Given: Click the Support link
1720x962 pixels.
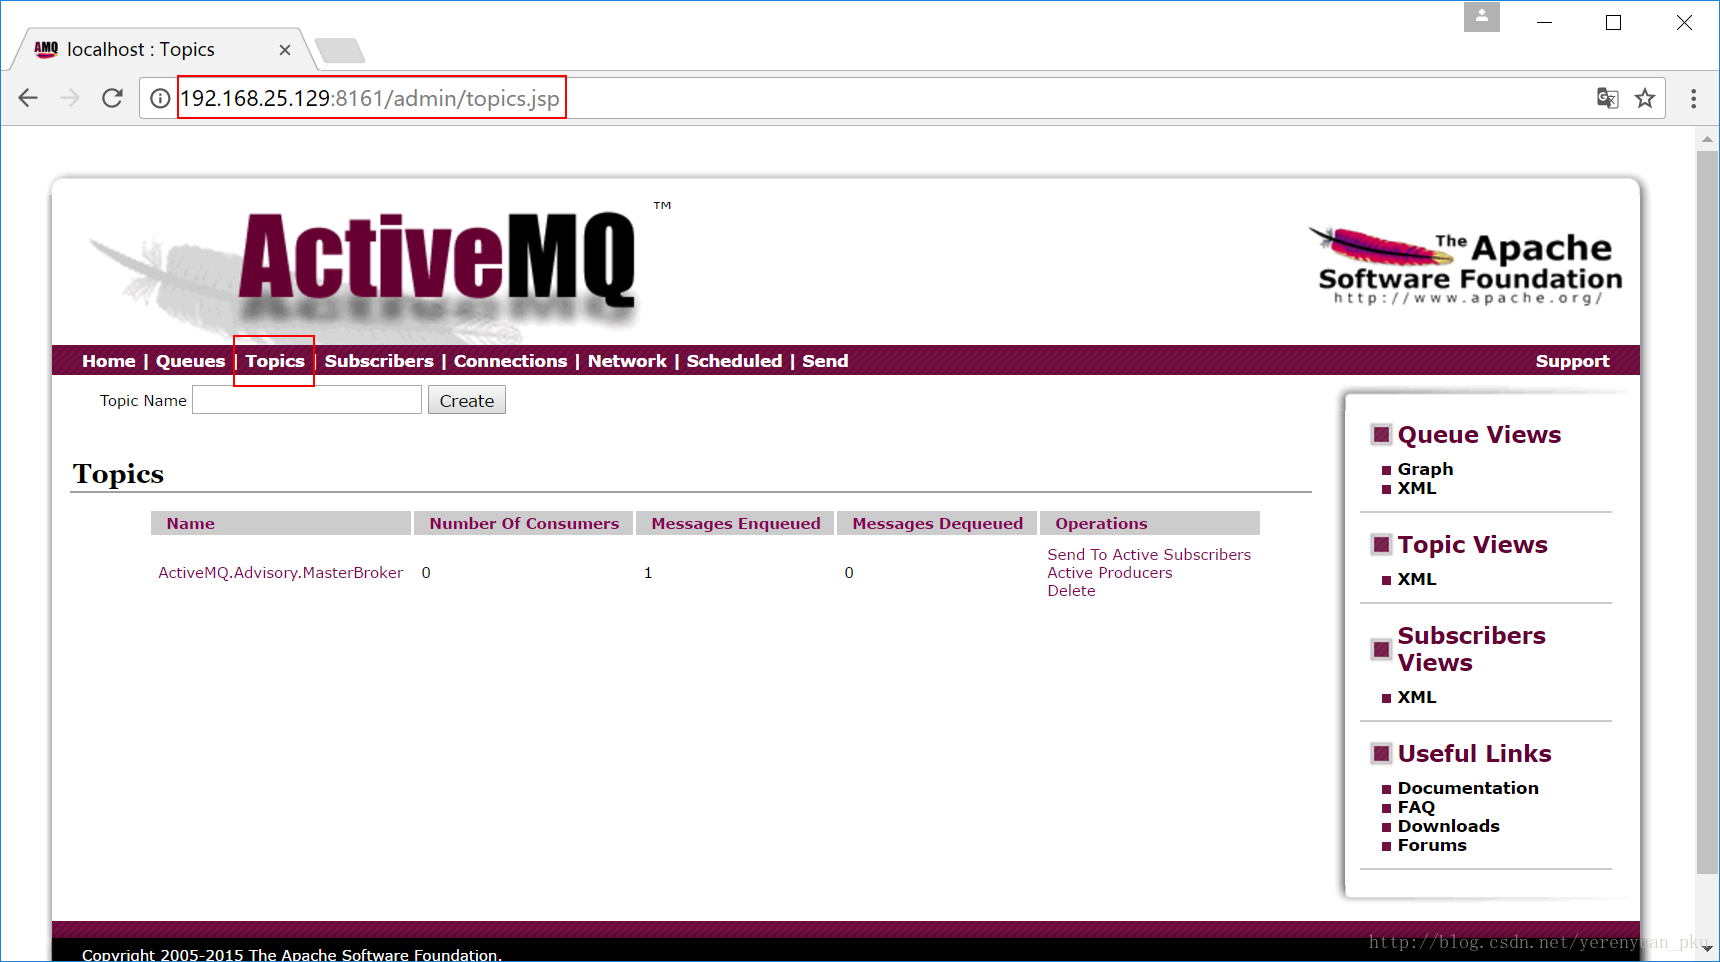Looking at the screenshot, I should click(x=1572, y=361).
